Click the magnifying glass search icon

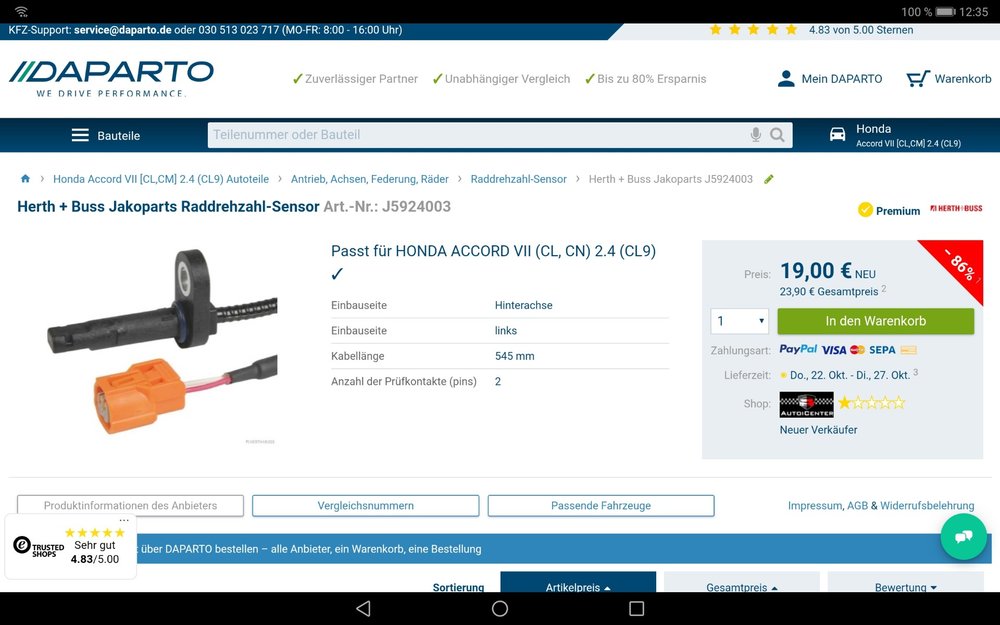pyautogui.click(x=778, y=135)
